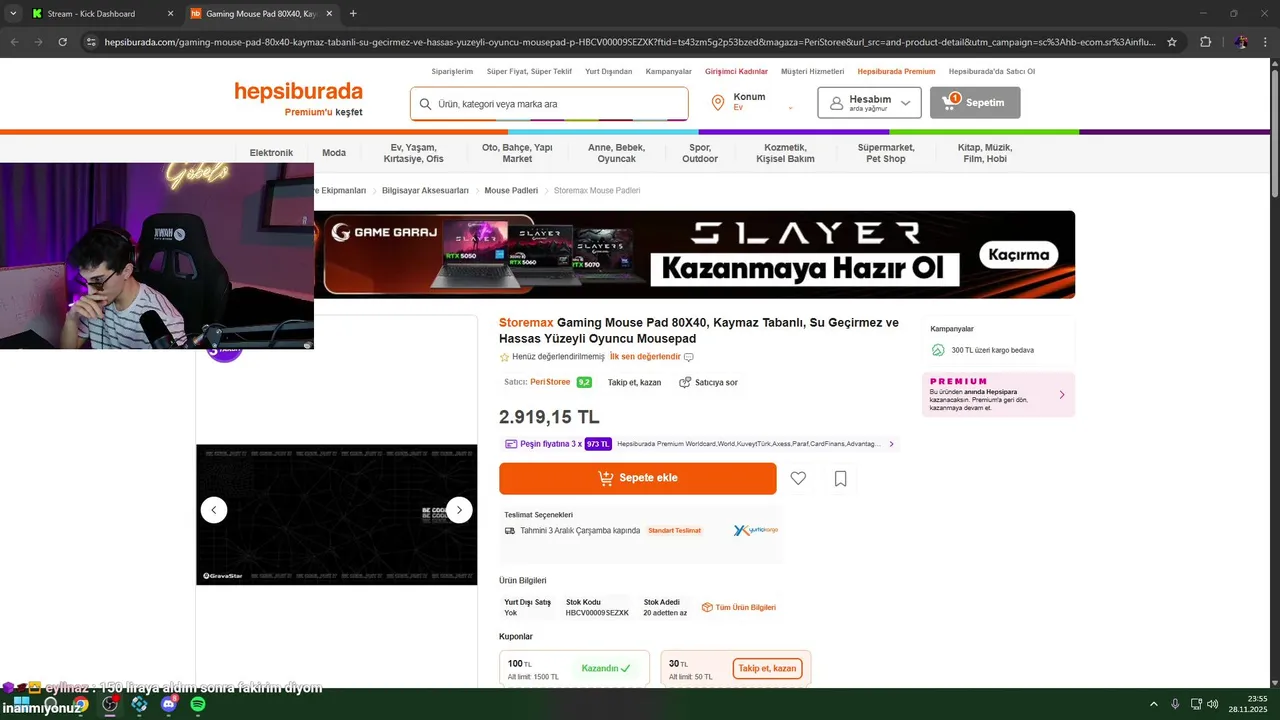Open Süpermarket, Pet Shop menu

point(886,153)
